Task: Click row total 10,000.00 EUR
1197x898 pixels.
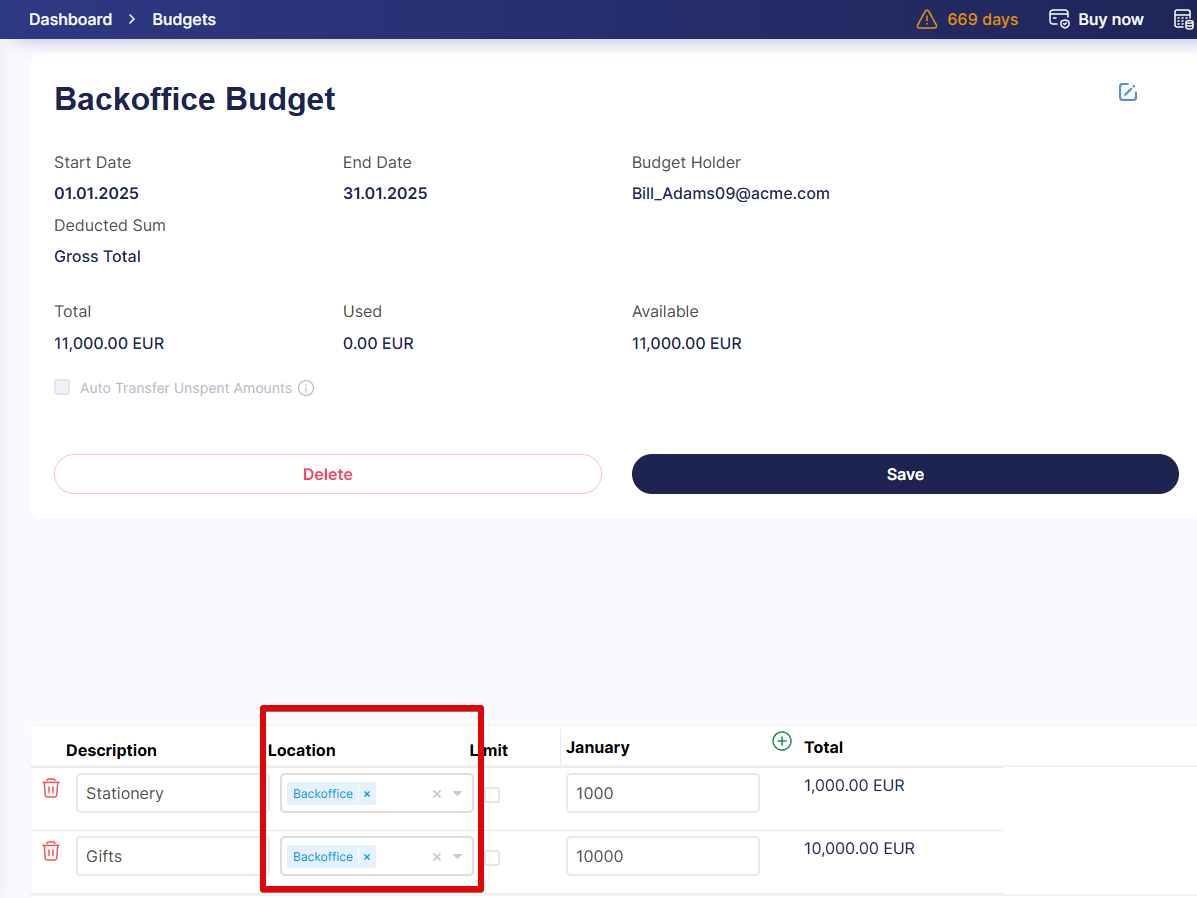Action: coord(859,848)
